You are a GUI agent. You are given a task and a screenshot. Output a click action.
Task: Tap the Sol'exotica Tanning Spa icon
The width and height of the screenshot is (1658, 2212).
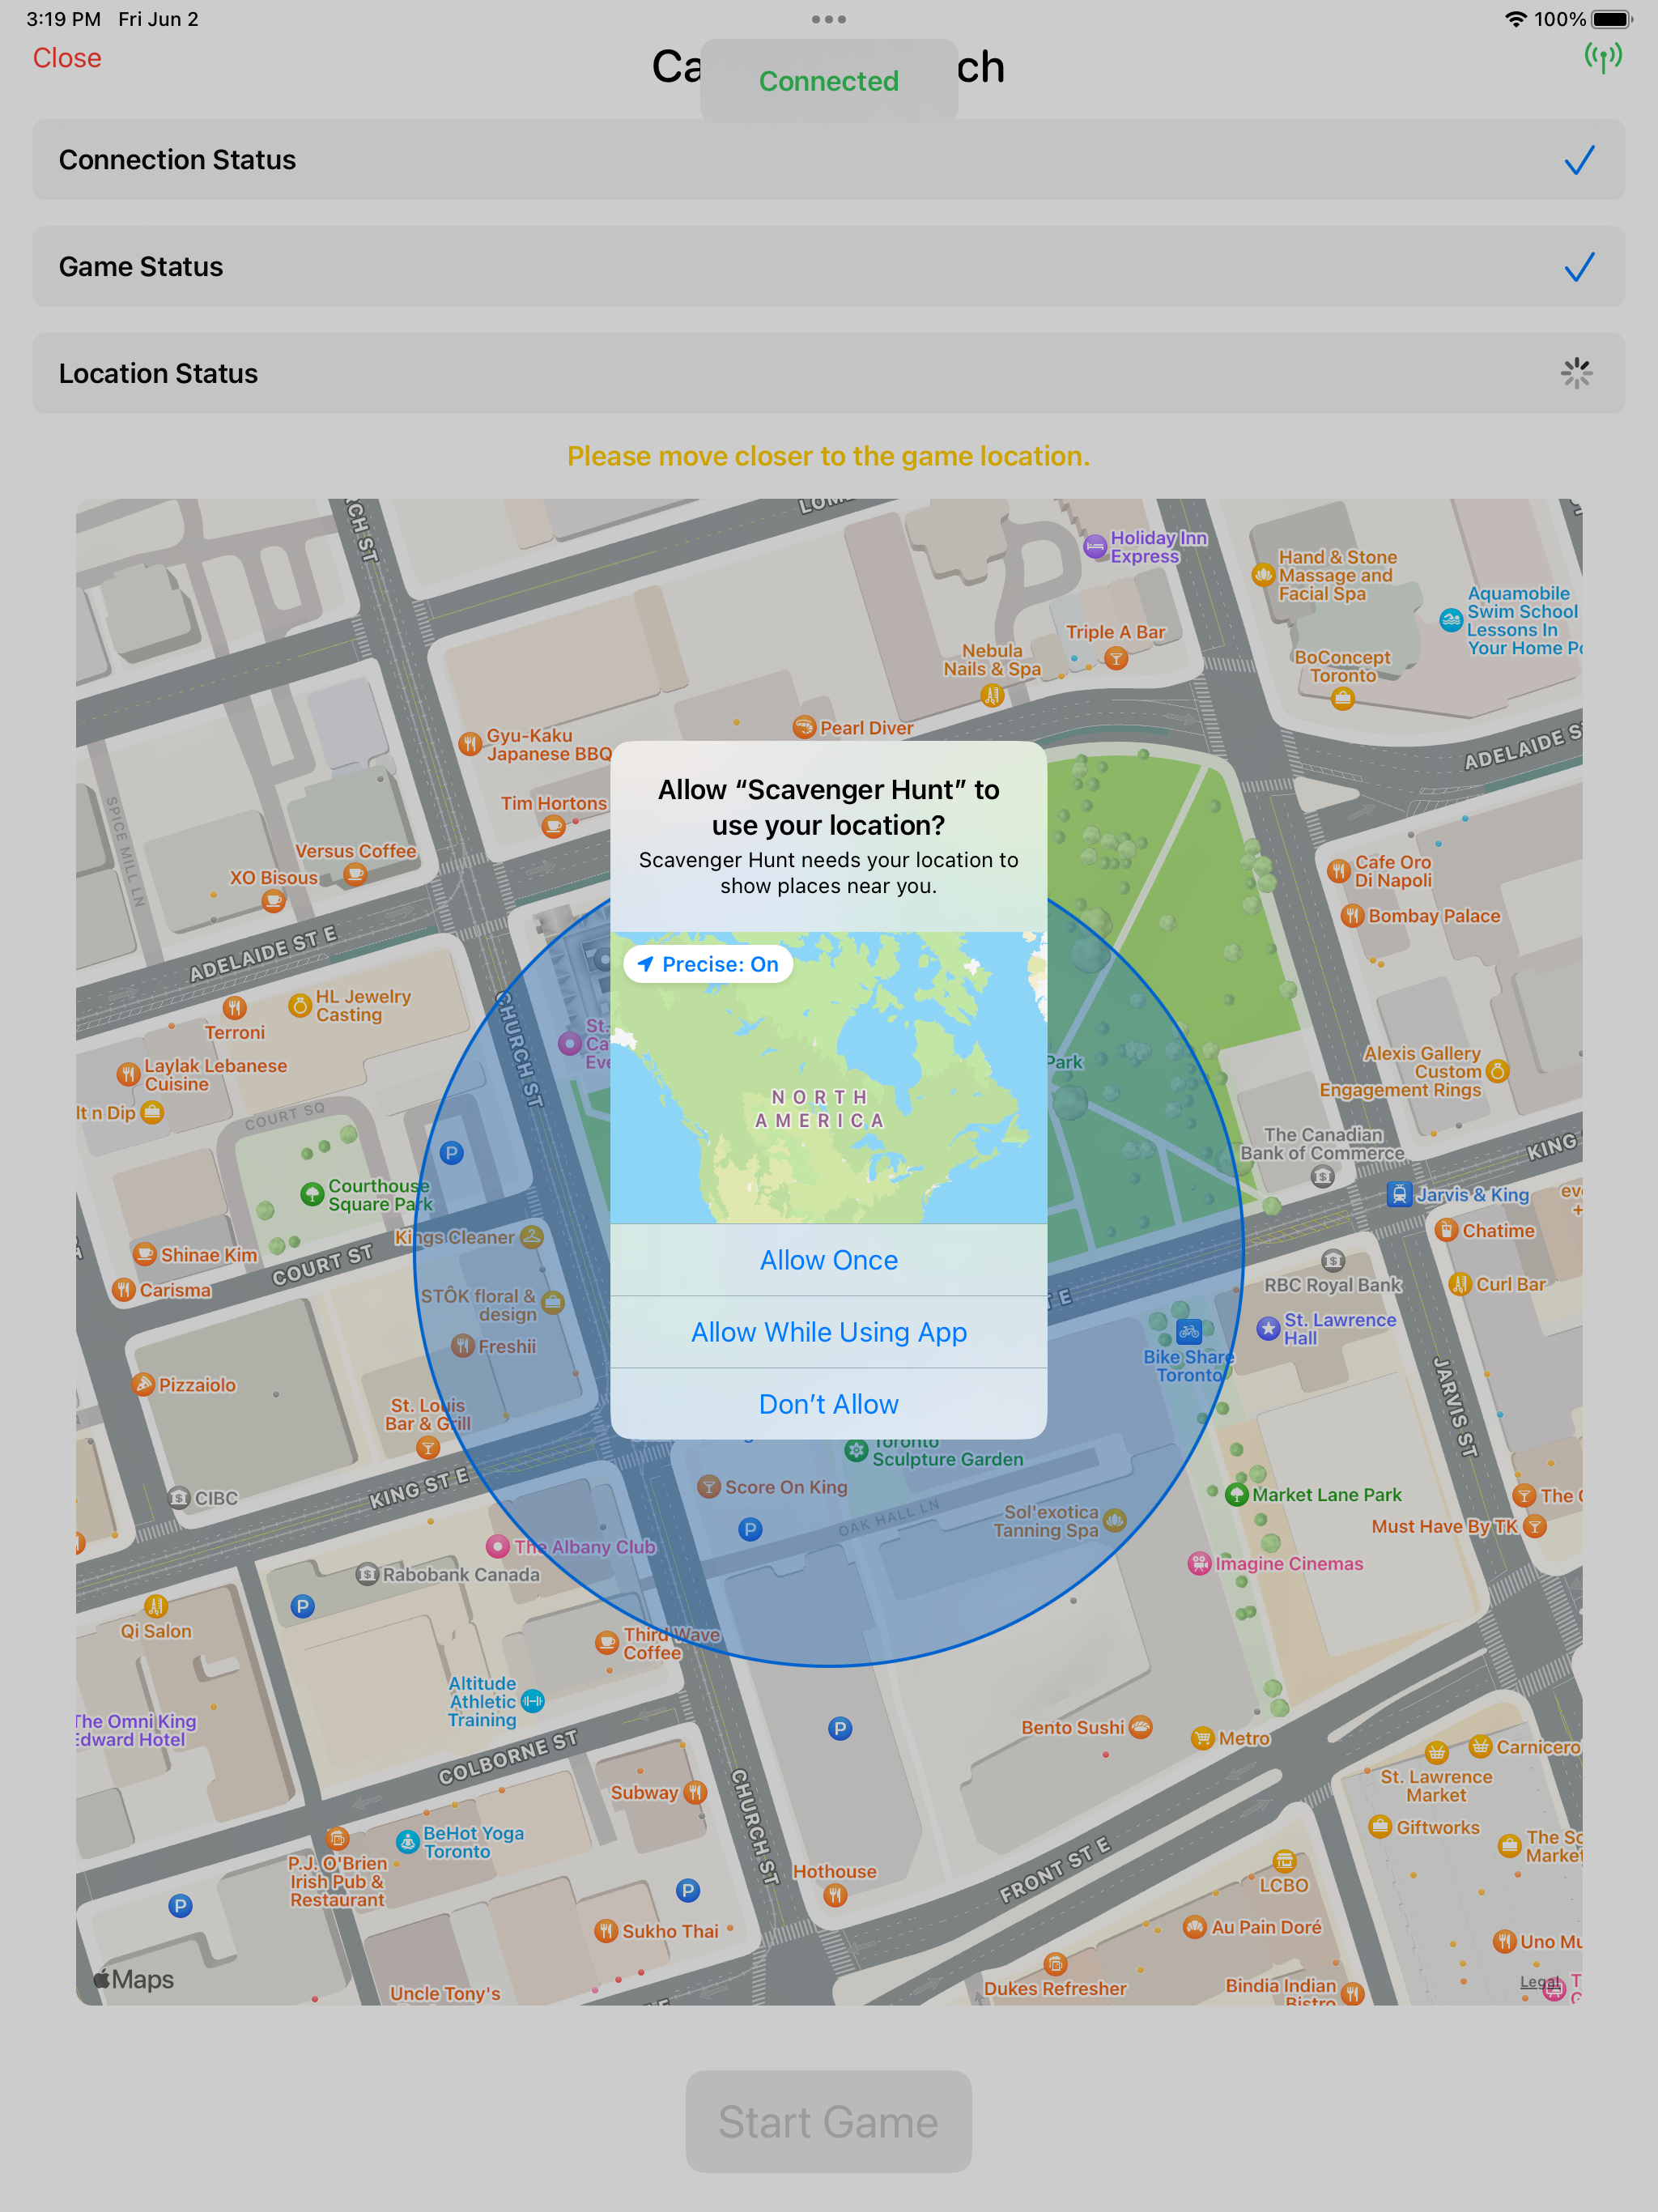(1114, 1520)
